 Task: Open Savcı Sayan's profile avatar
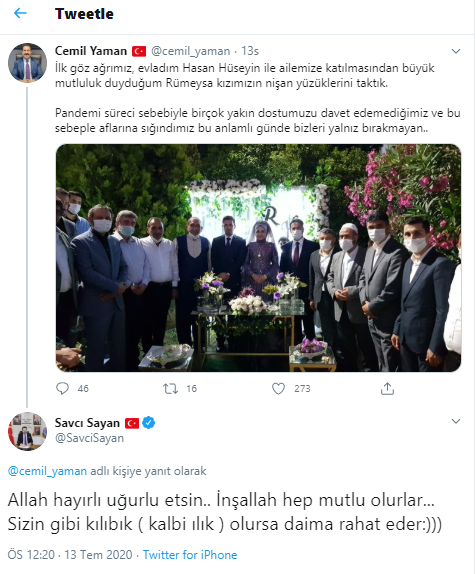(x=27, y=431)
